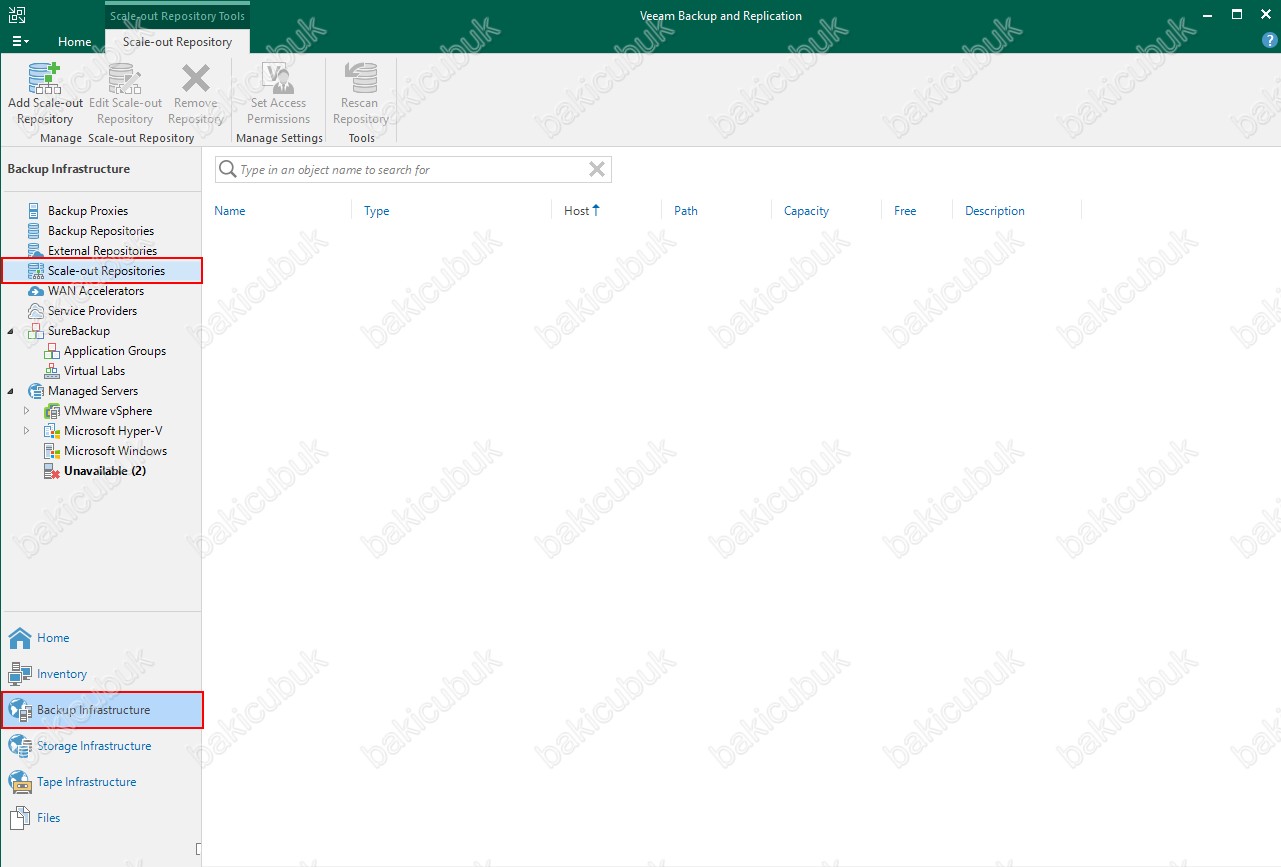Click the Set Access Permissions icon
The height and width of the screenshot is (867, 1281).
point(278,78)
